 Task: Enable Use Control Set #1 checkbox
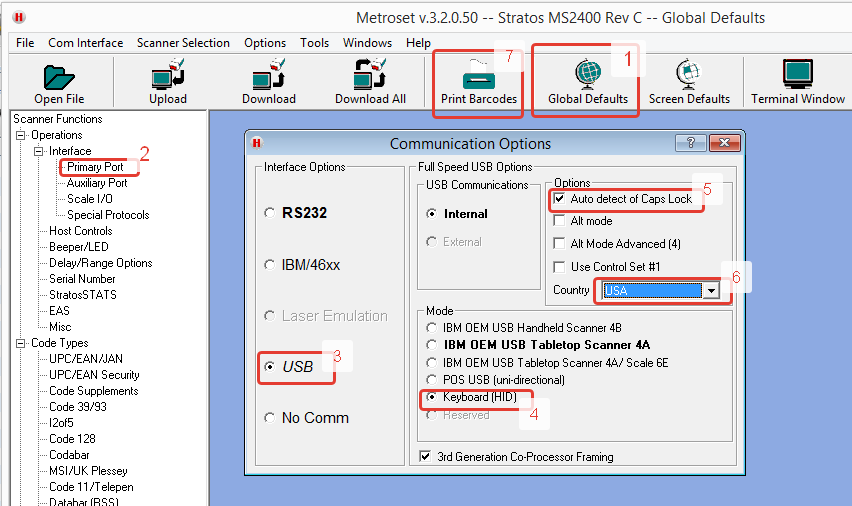coord(559,267)
